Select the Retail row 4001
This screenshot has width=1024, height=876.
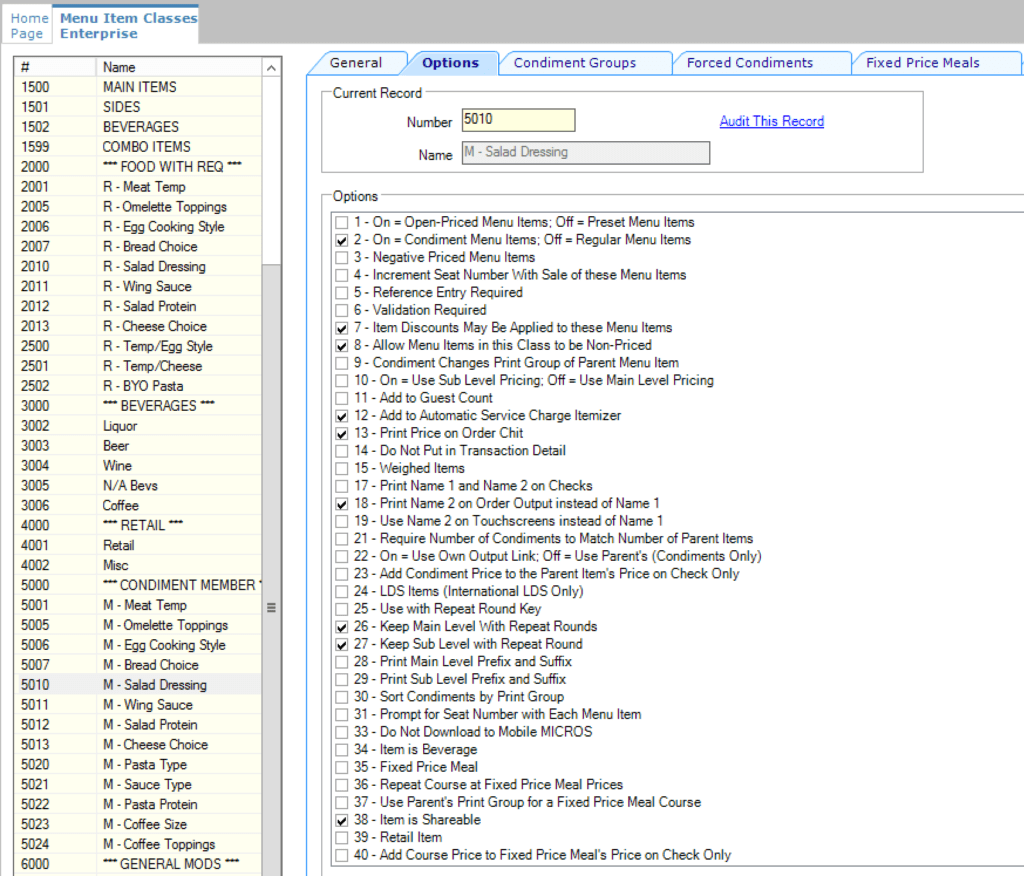click(x=138, y=545)
